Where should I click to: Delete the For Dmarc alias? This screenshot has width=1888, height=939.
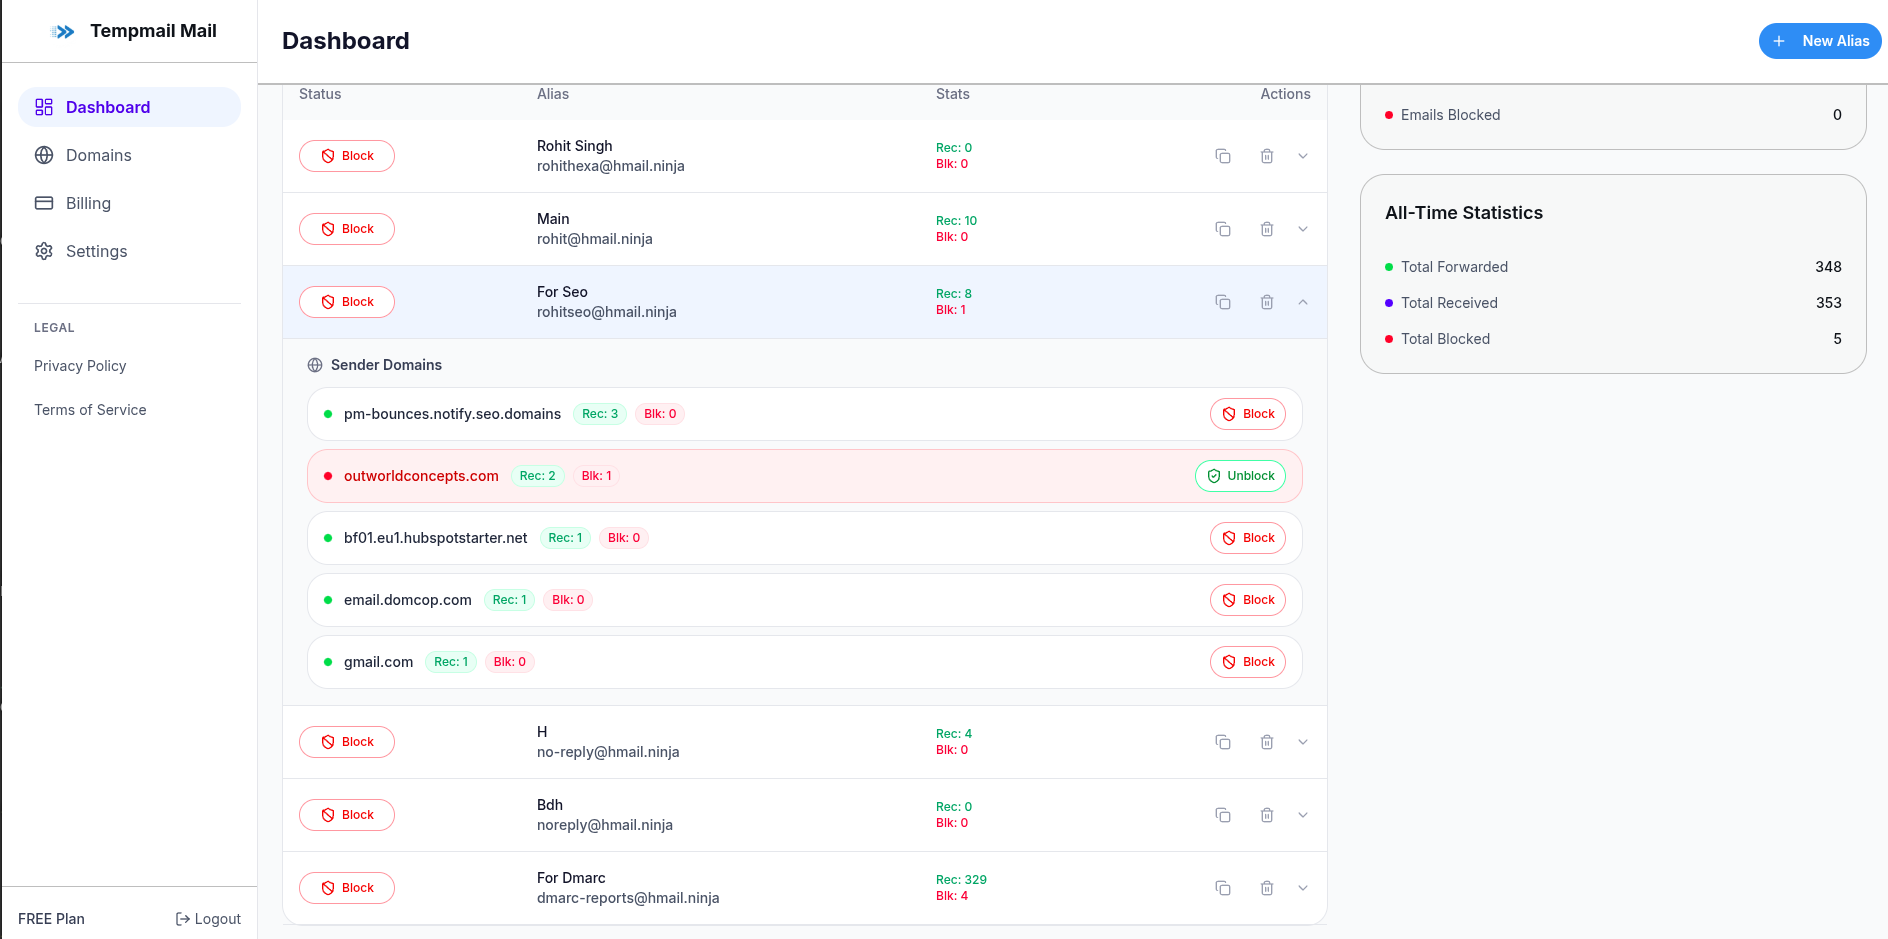tap(1266, 888)
